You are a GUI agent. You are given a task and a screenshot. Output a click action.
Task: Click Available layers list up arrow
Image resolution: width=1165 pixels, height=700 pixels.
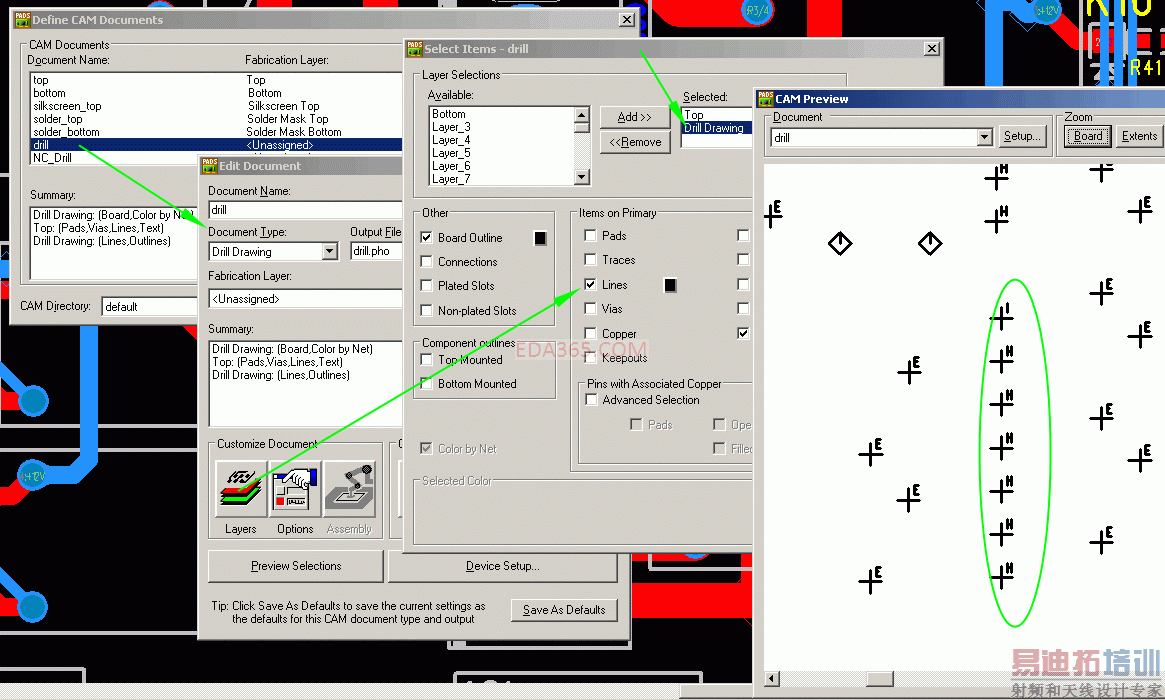582,114
